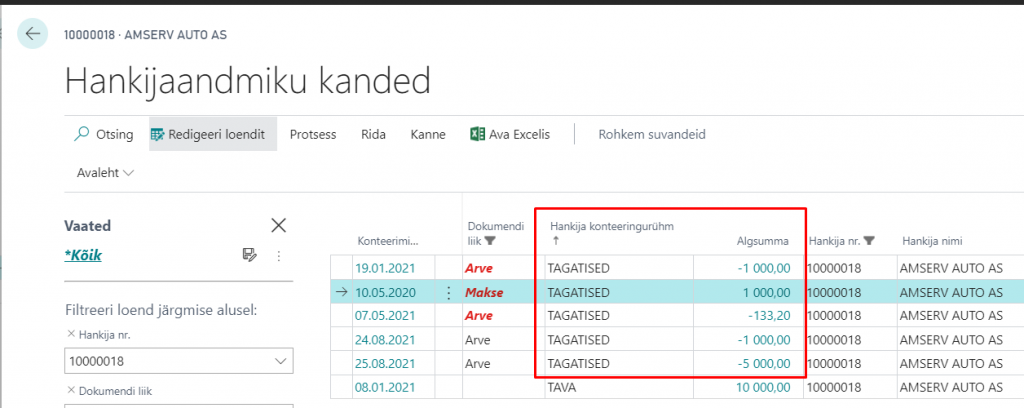Screen dimensions: 1024x408
Task: Open the Kanne menu
Action: [x=428, y=134]
